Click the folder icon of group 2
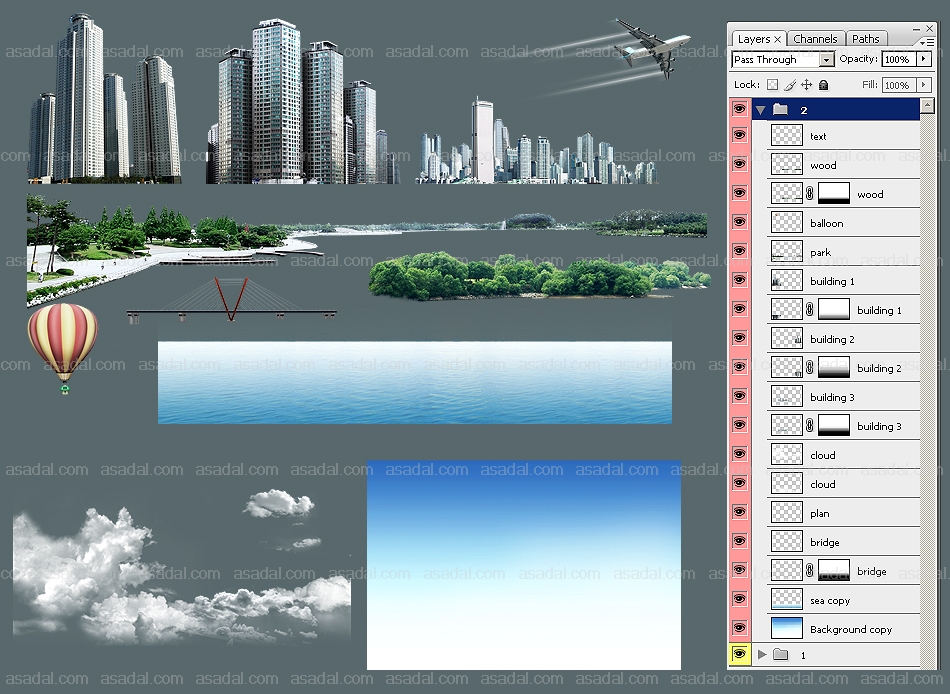 pos(781,110)
